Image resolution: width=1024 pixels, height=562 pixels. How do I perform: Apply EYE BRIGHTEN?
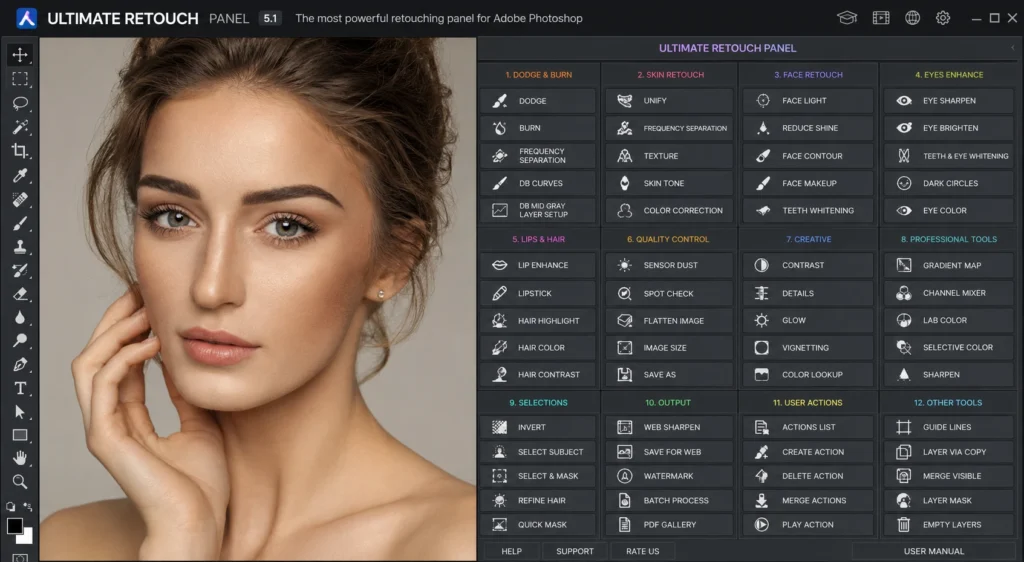949,128
